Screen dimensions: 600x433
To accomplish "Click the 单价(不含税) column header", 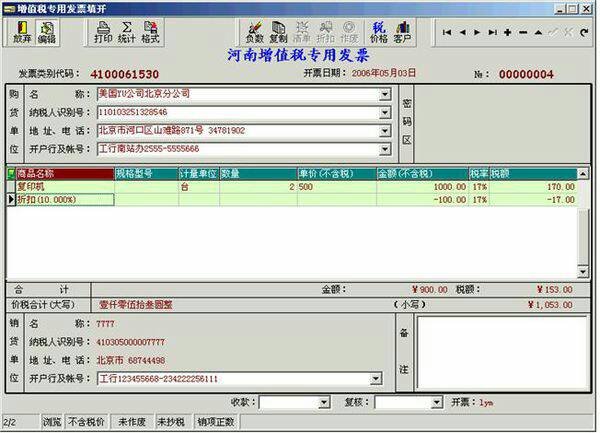I will pyautogui.click(x=337, y=174).
